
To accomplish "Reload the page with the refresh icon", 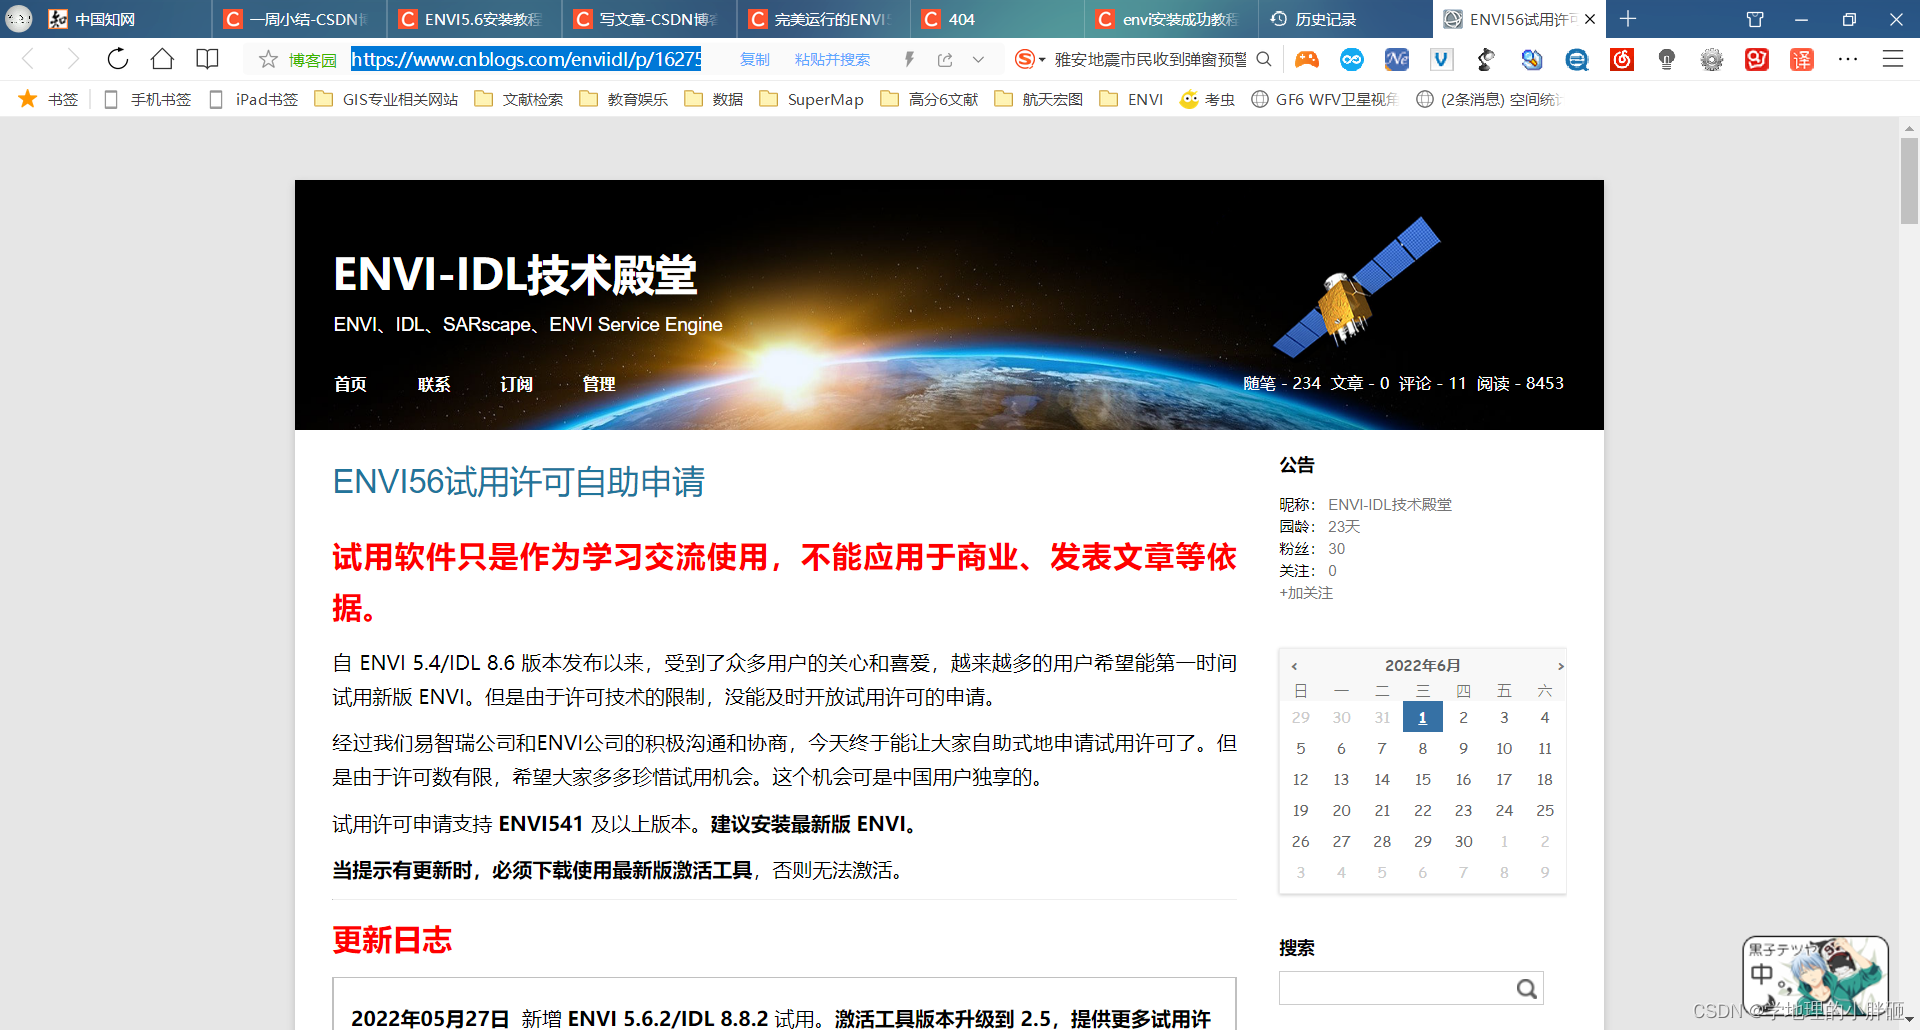I will 118,59.
